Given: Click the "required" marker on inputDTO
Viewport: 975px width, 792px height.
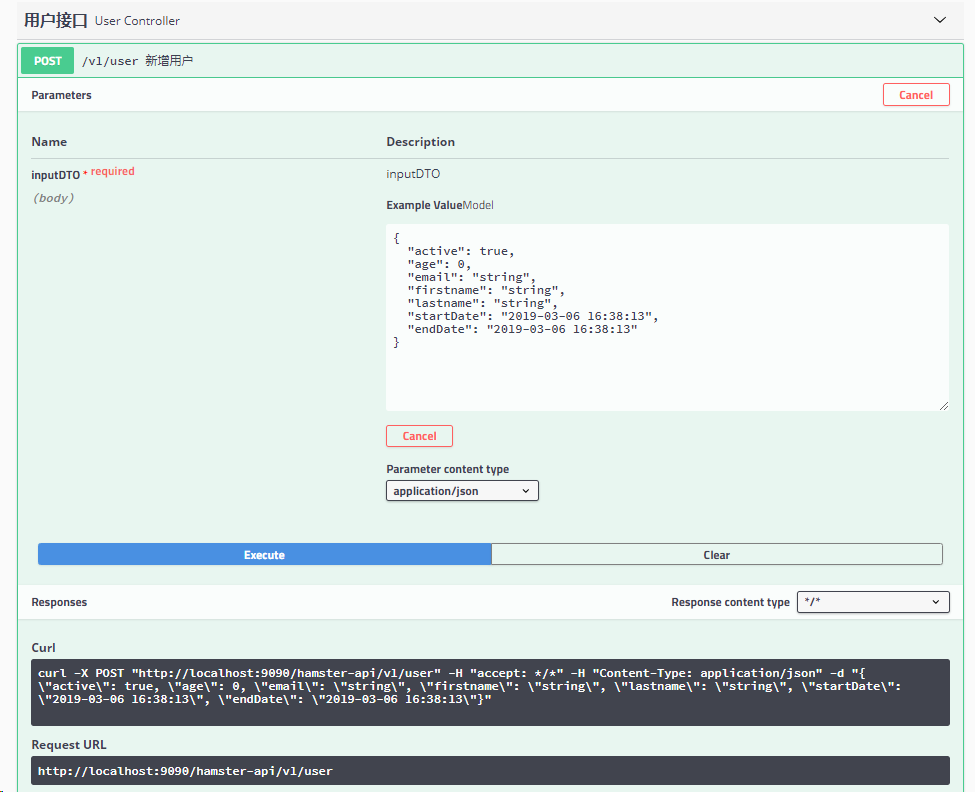Looking at the screenshot, I should 113,171.
